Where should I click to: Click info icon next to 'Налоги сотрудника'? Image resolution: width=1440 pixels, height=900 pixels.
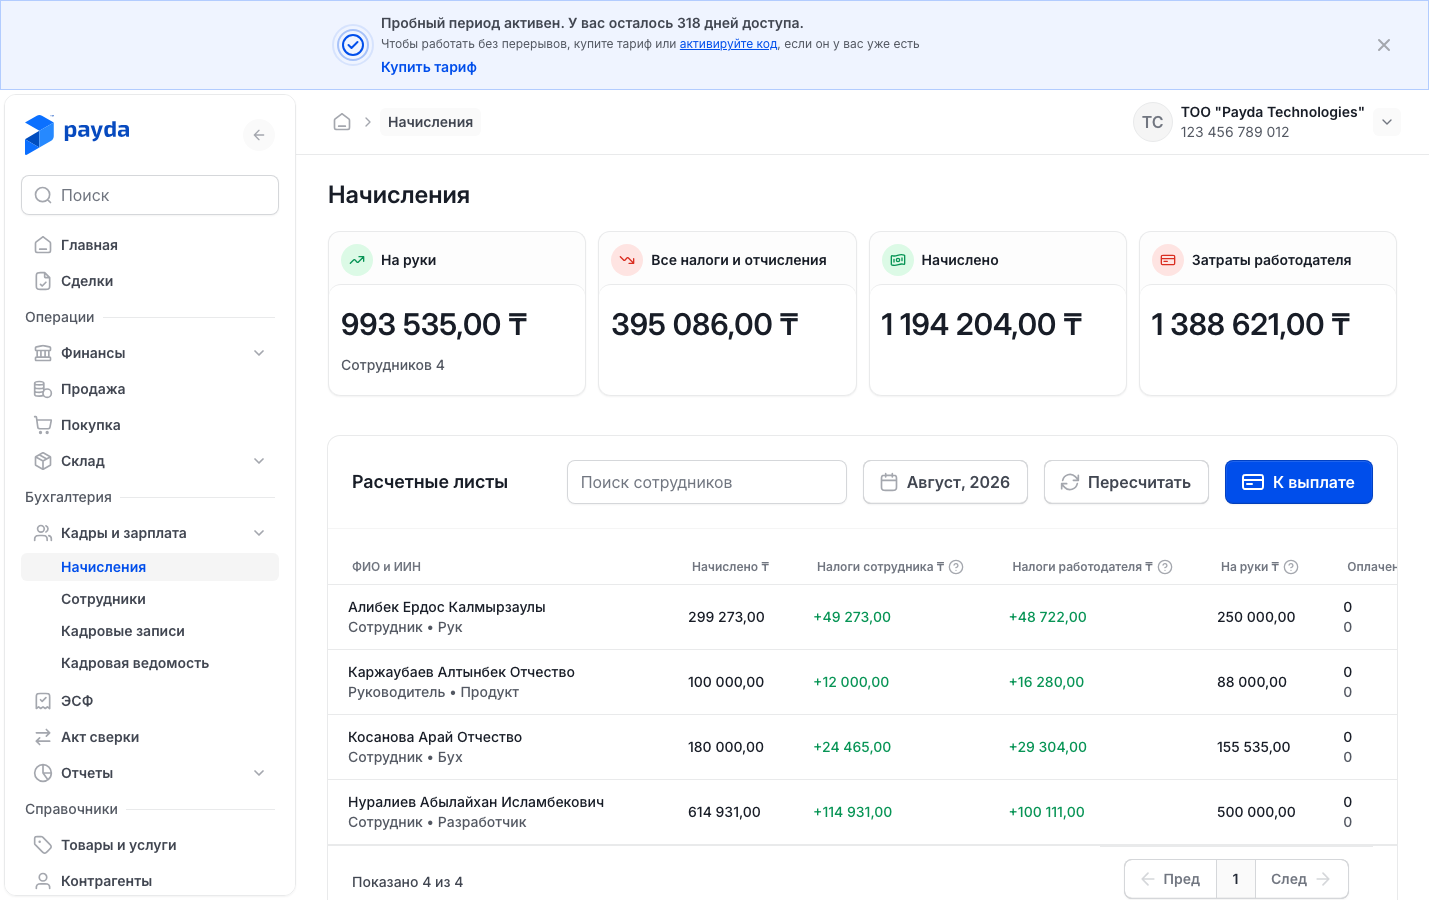click(x=956, y=567)
